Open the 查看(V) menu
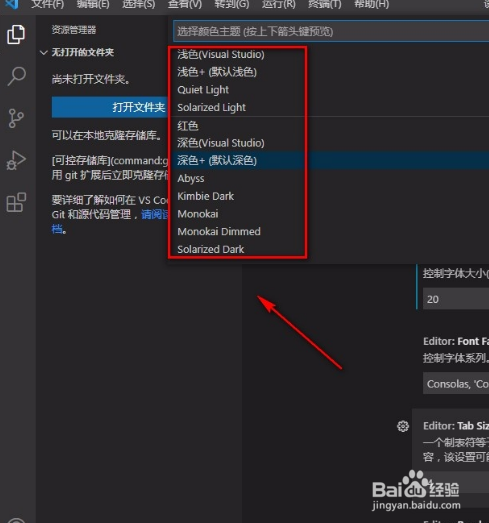This screenshot has height=523, width=489. coord(185,4)
